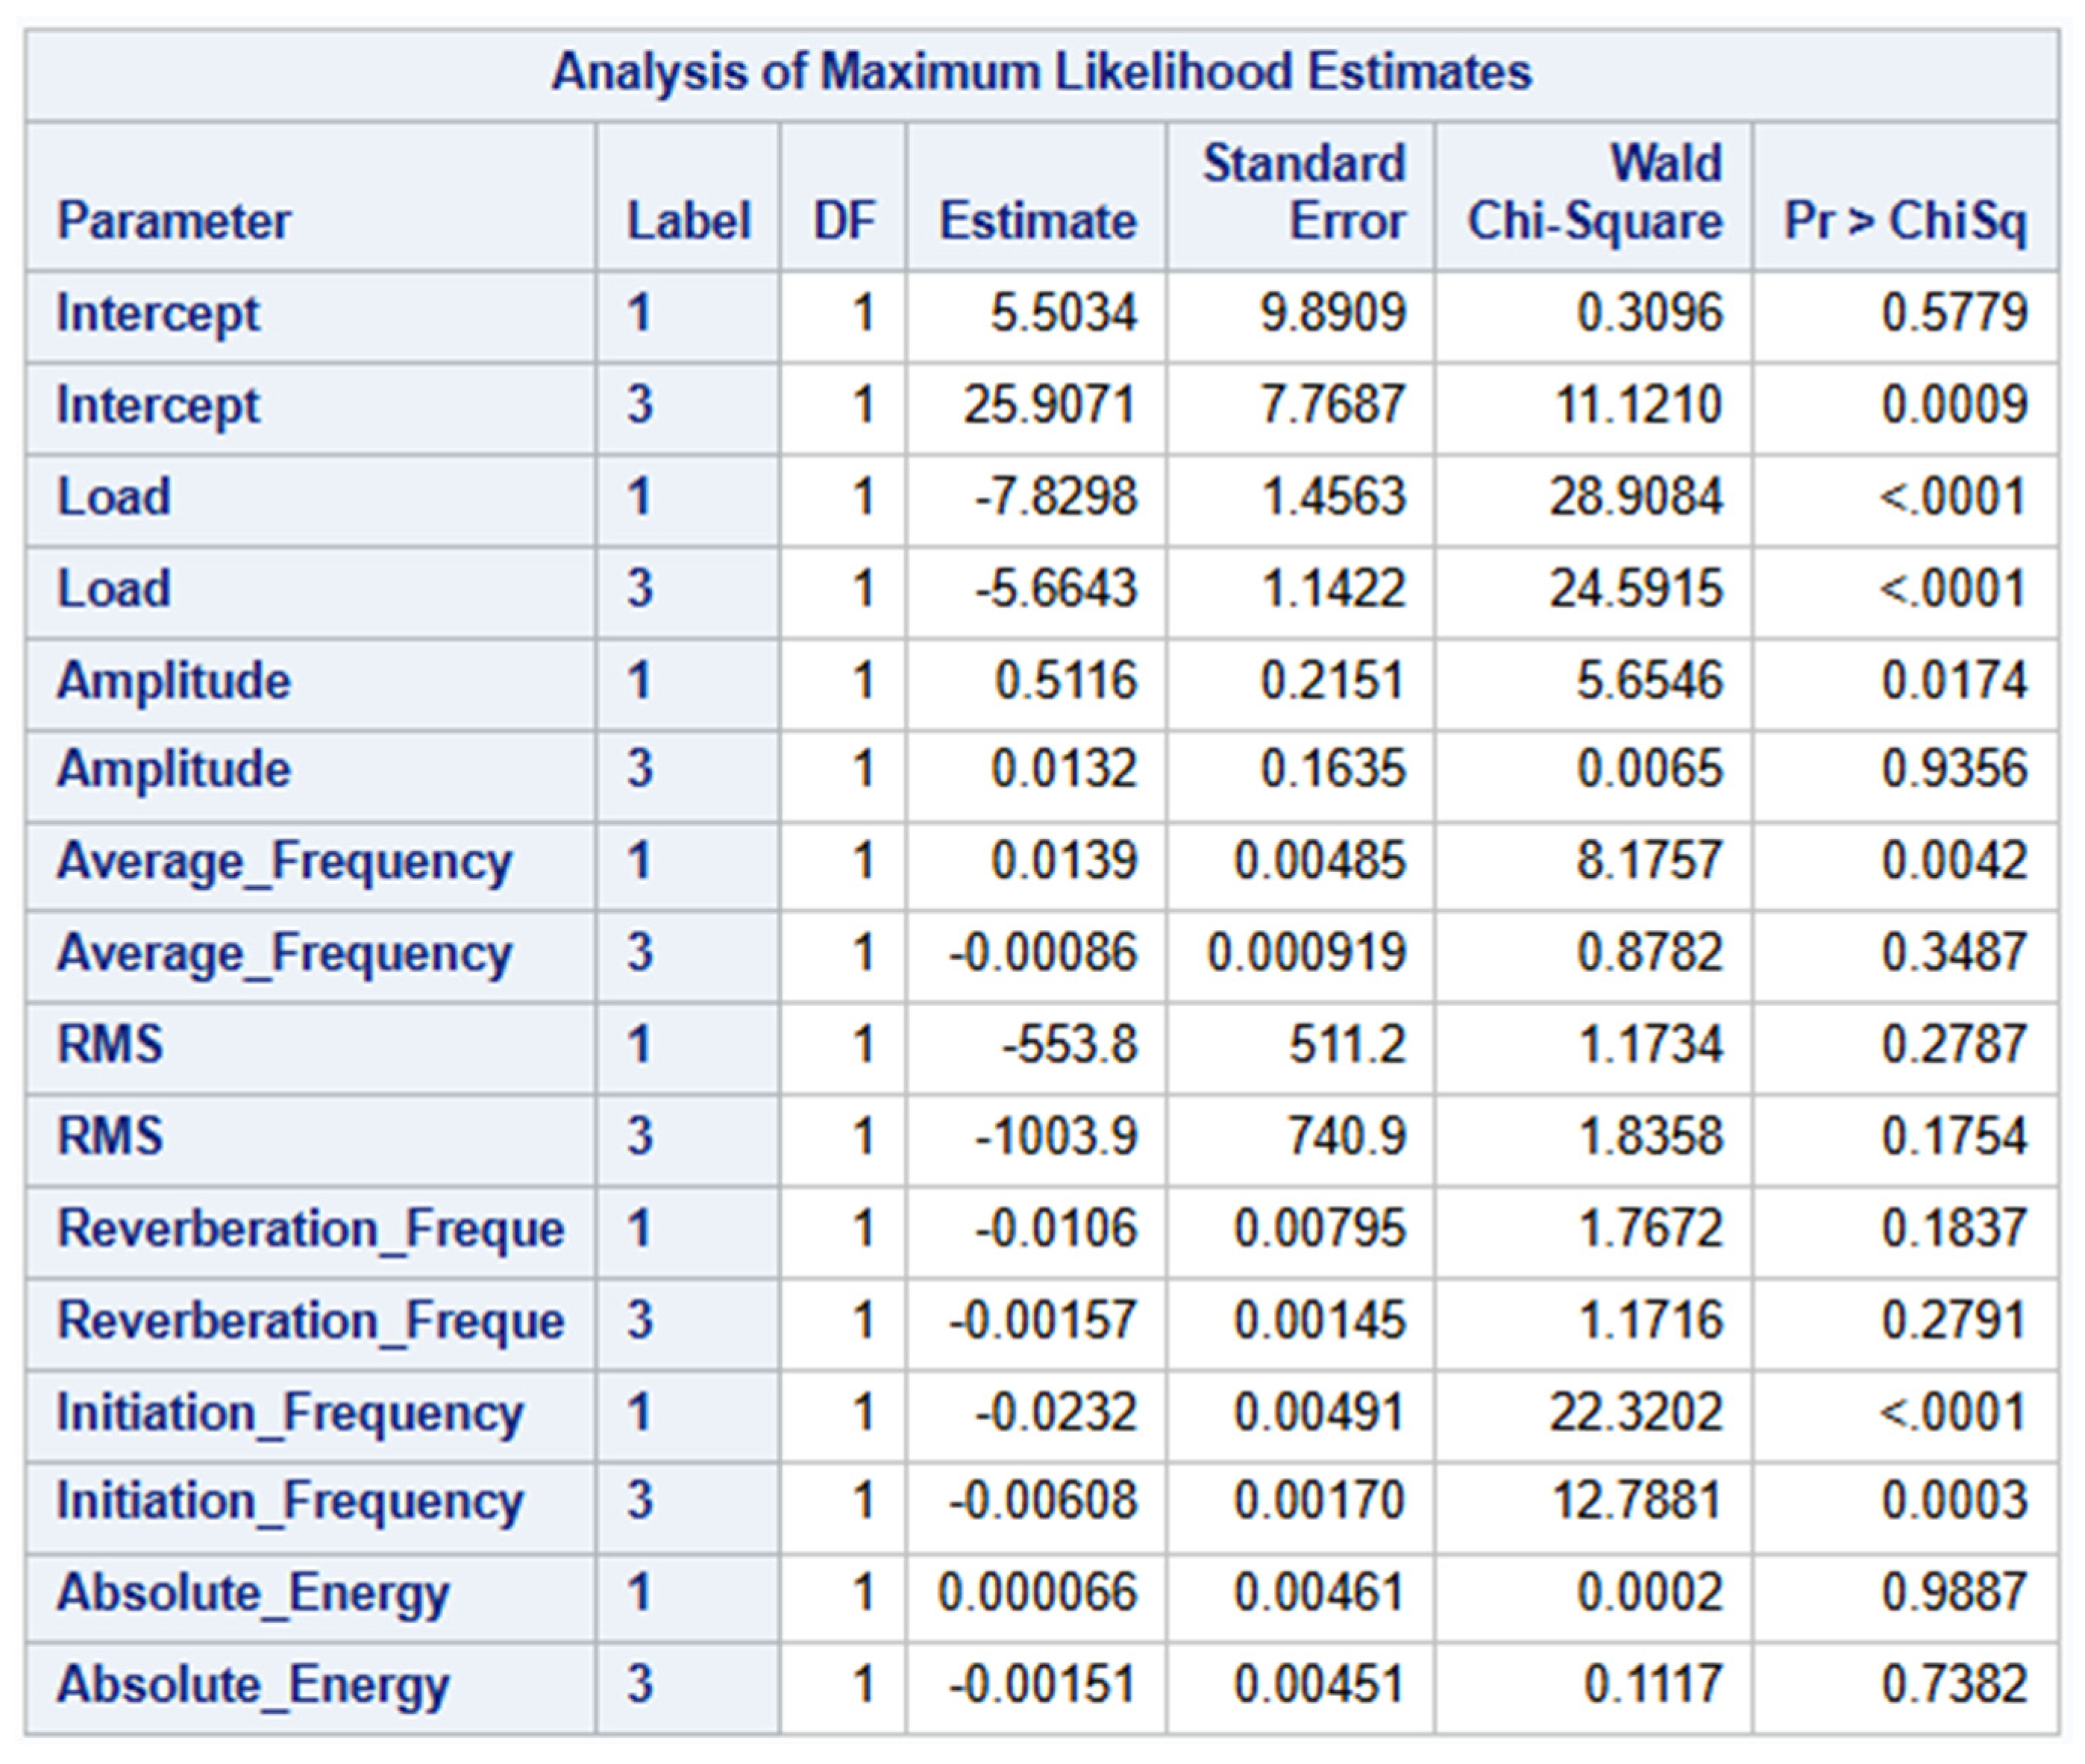Select the standard error 9.8909
The image size is (2085, 1764).
click(x=1333, y=313)
